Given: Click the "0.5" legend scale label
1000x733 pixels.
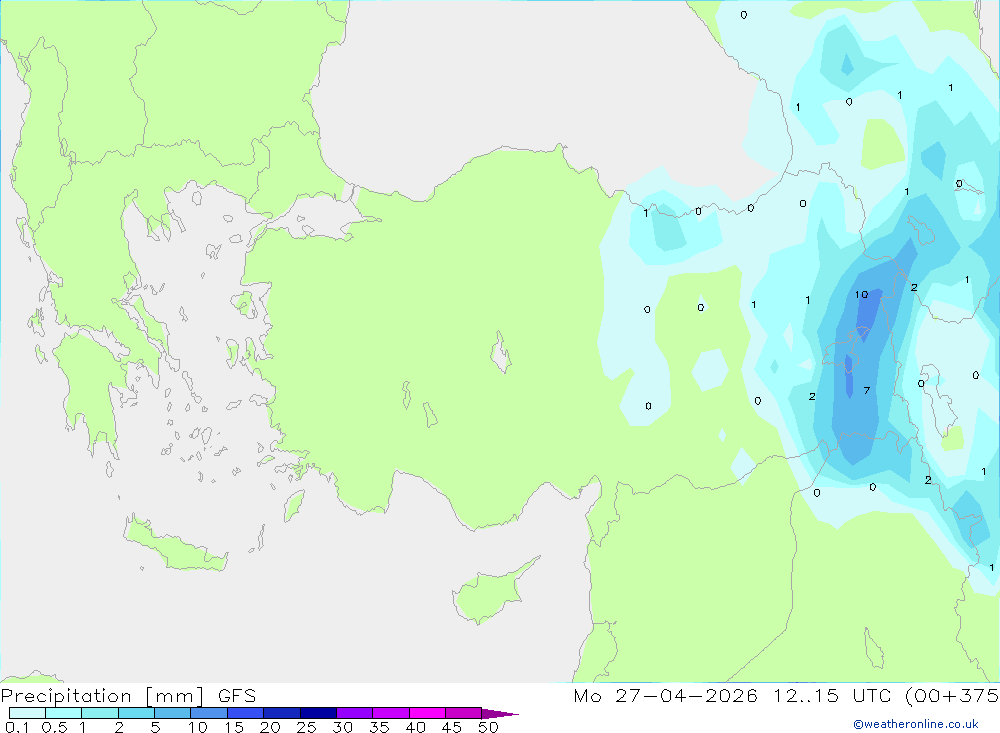Looking at the screenshot, I should (x=54, y=727).
